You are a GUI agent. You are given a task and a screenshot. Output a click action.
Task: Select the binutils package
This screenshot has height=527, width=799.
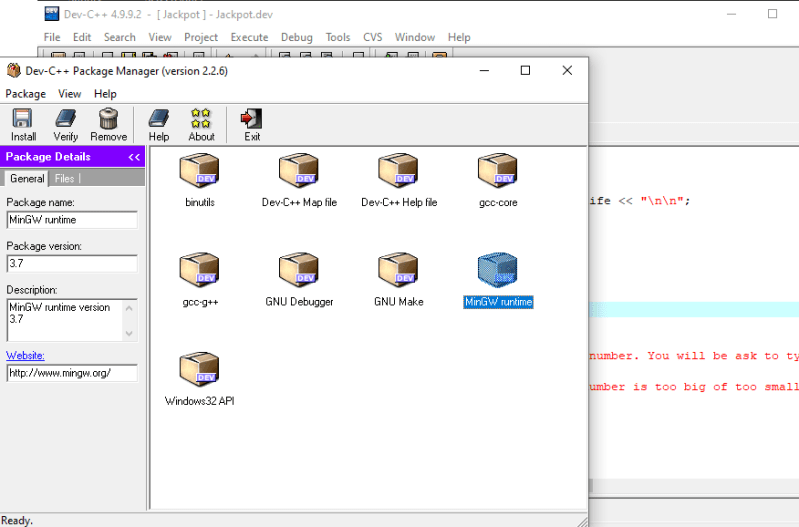200,180
